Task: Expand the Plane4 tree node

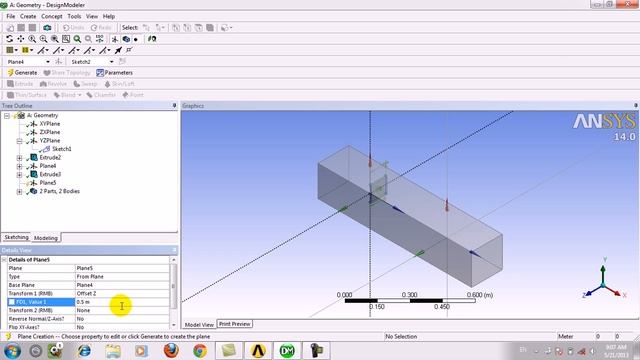Action: tap(19, 166)
